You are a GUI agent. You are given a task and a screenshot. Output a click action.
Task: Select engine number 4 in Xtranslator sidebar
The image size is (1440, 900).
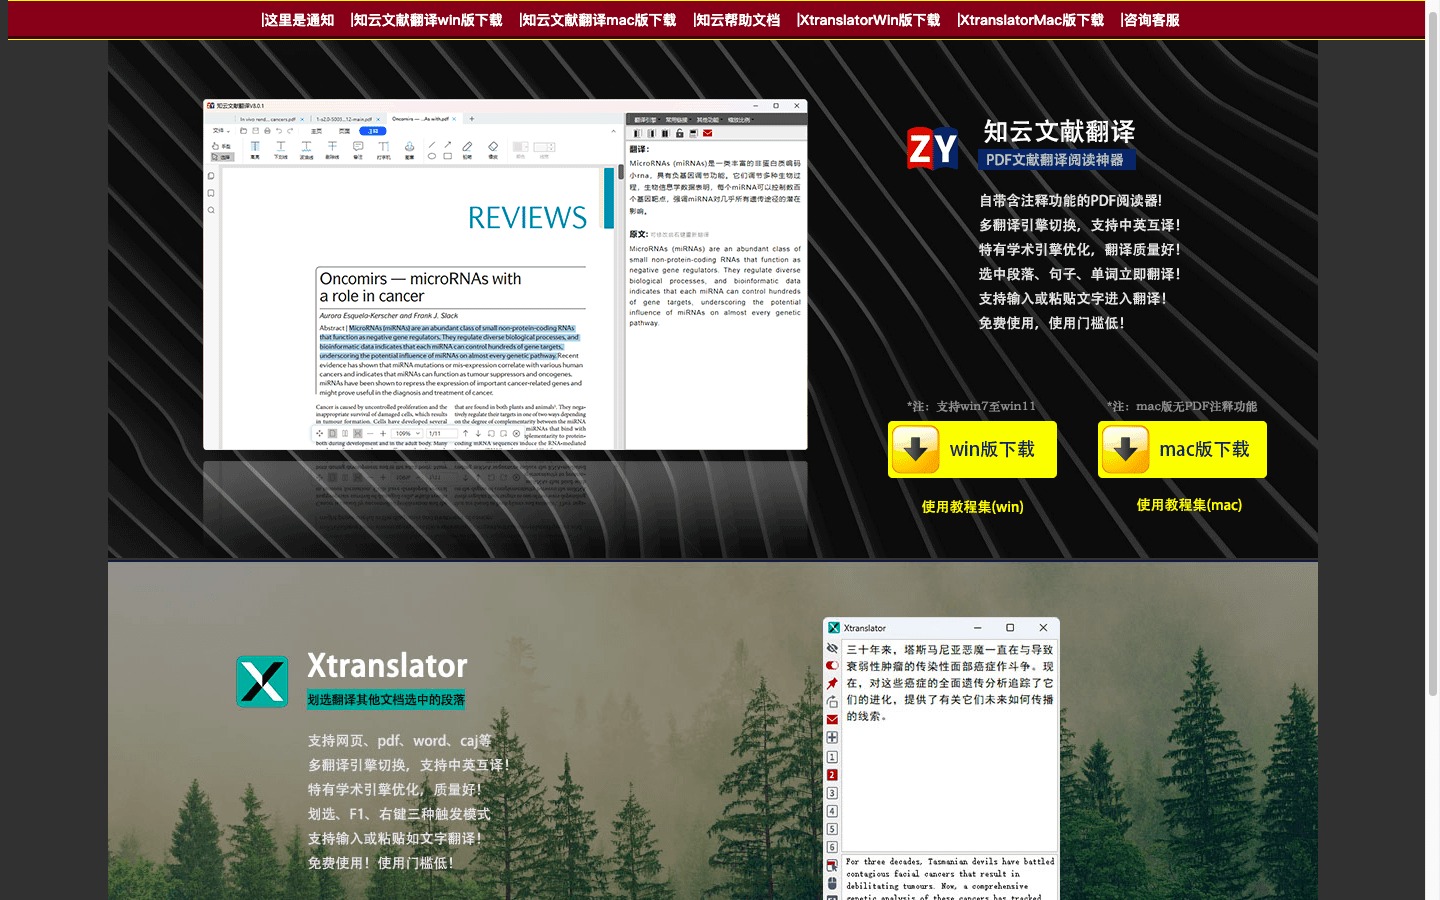832,811
